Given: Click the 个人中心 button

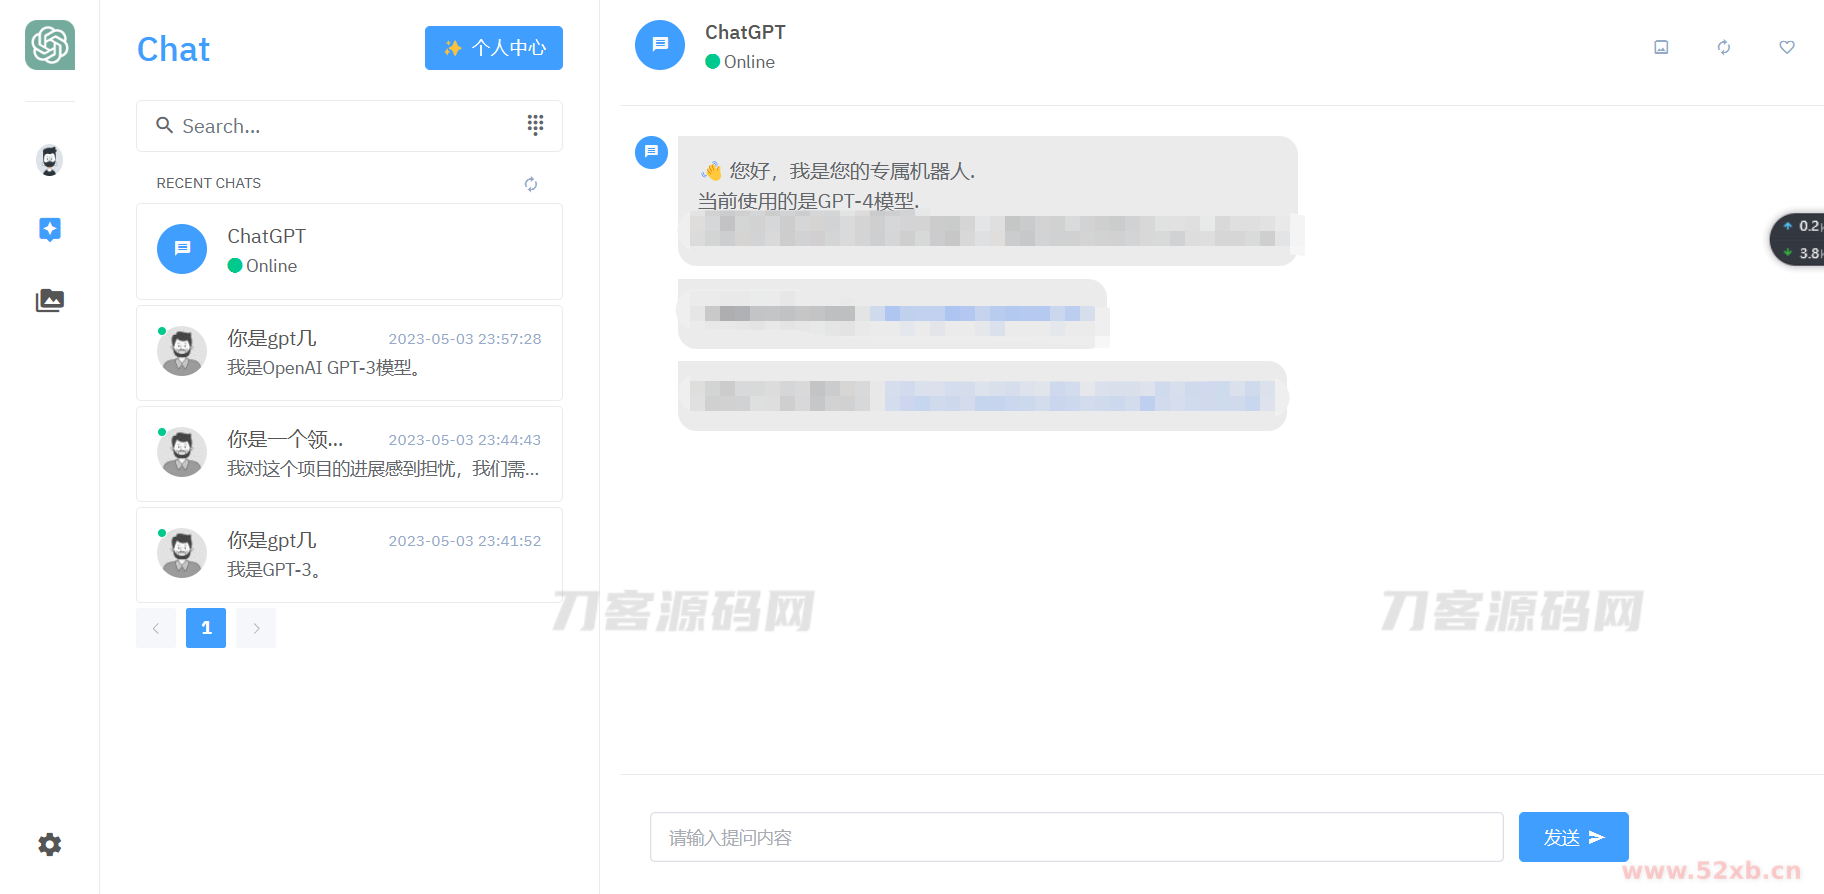Looking at the screenshot, I should coord(494,48).
